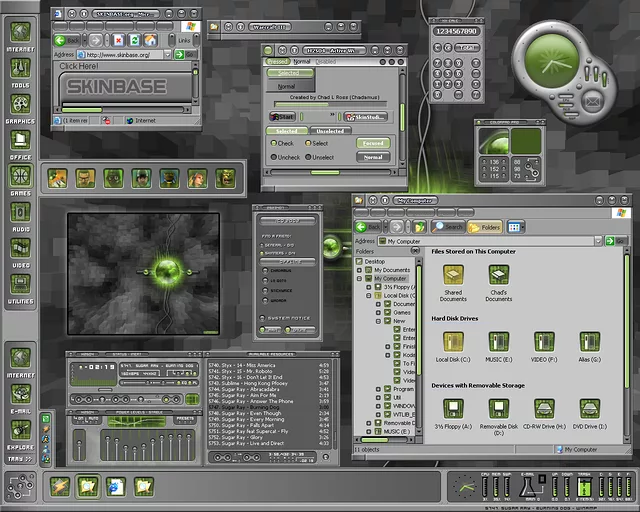This screenshot has width=640, height=512.
Task: Select the Check radio option
Action: [274, 143]
